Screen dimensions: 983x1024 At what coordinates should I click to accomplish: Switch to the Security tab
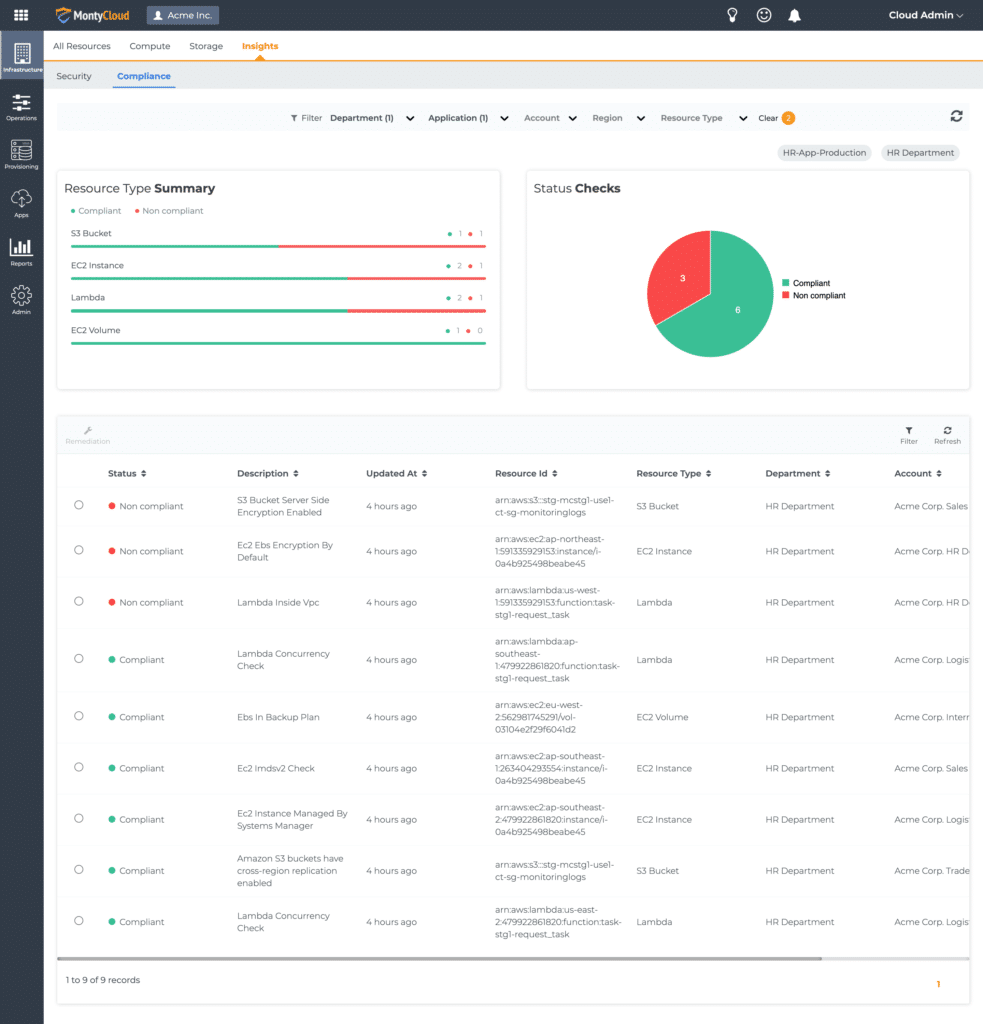pos(74,76)
